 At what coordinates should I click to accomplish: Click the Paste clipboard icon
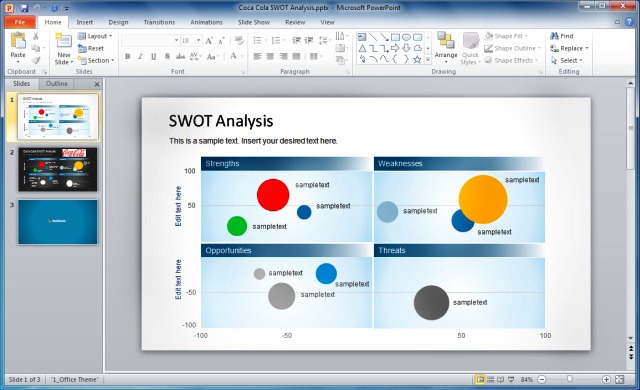point(18,41)
